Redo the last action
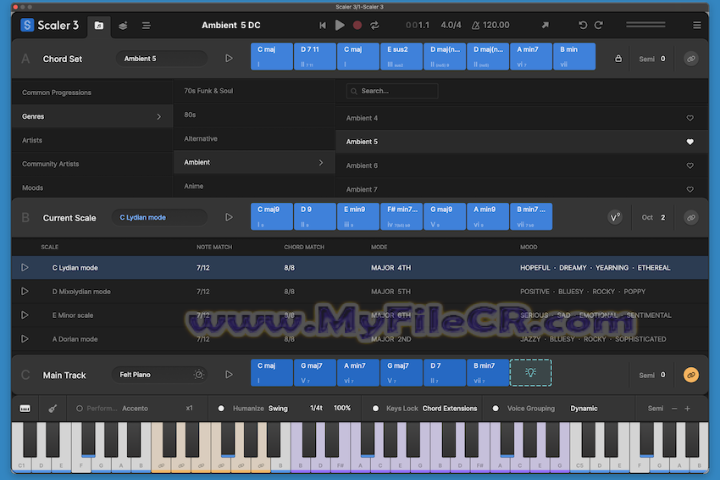The width and height of the screenshot is (720, 480). click(599, 25)
